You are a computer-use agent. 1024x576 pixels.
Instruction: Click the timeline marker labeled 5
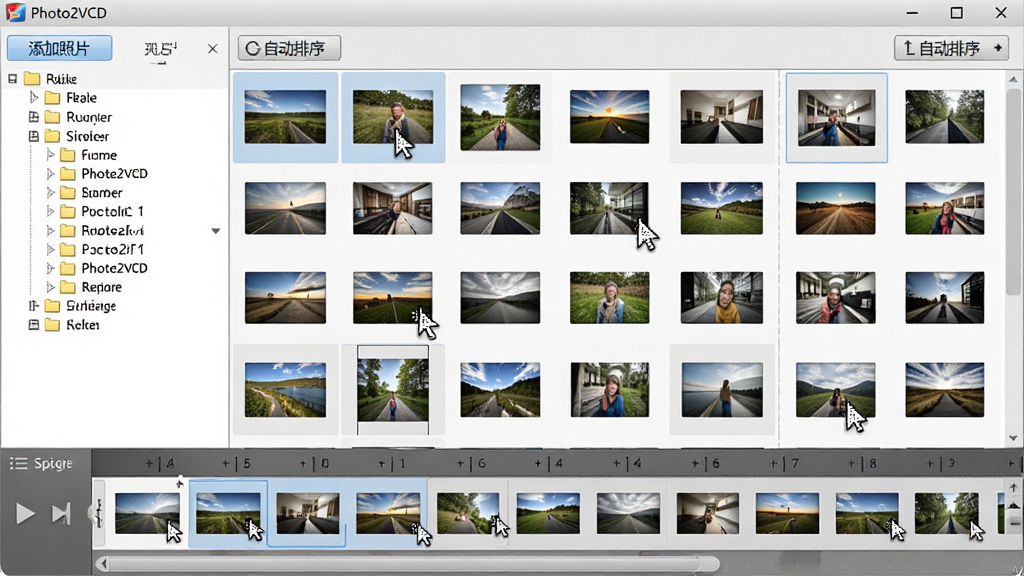coord(247,464)
